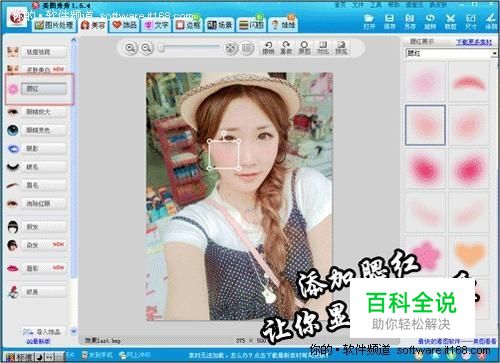Click the Undo (撤销) button
This screenshot has height=363, width=500.
(268, 48)
